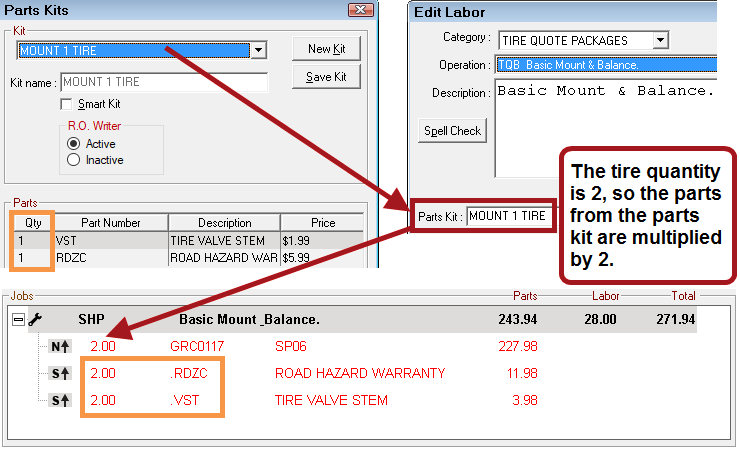Collapse the SHP Basic Mount Balance job
The image size is (740, 449).
17,319
